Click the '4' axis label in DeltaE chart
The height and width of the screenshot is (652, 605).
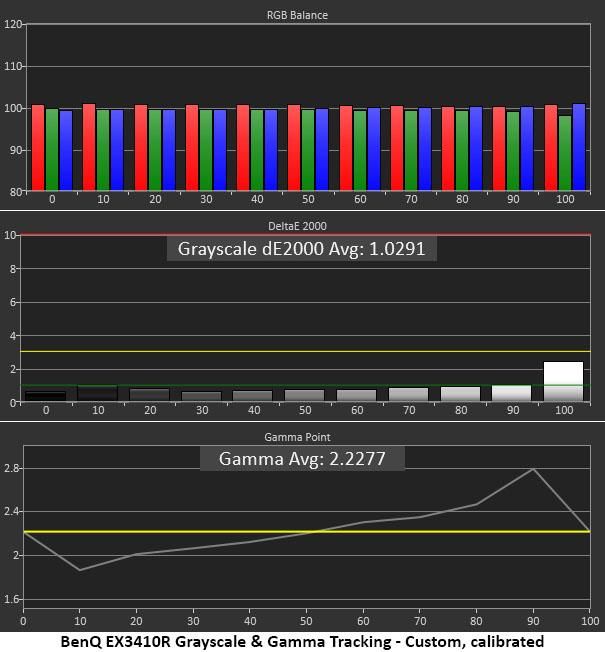point(13,336)
